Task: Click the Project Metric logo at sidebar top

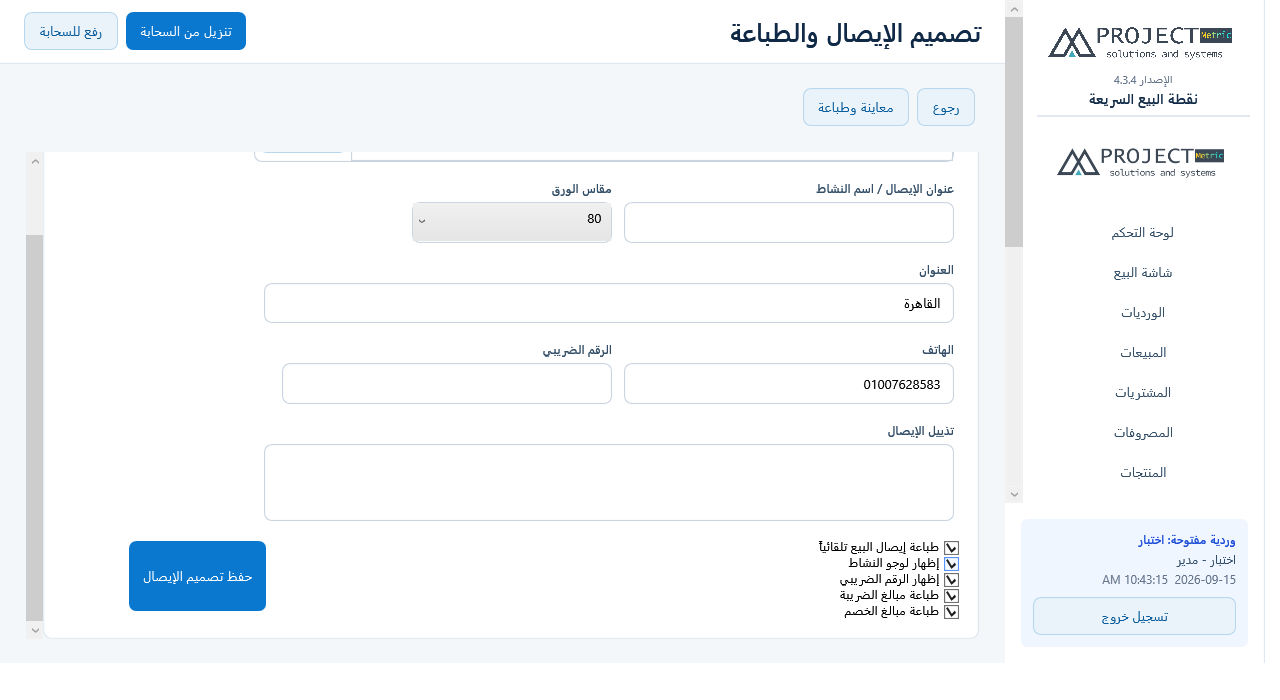Action: coord(1142,43)
